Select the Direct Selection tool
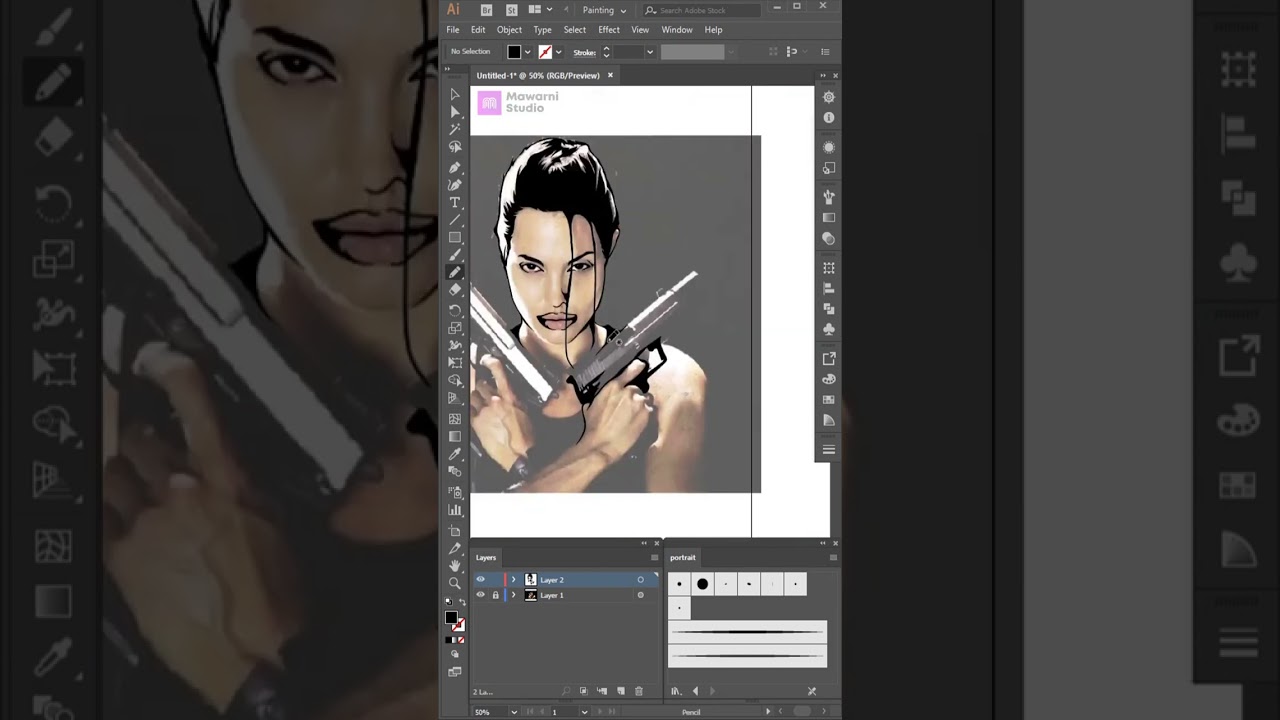Viewport: 1280px width, 720px height. point(455,112)
